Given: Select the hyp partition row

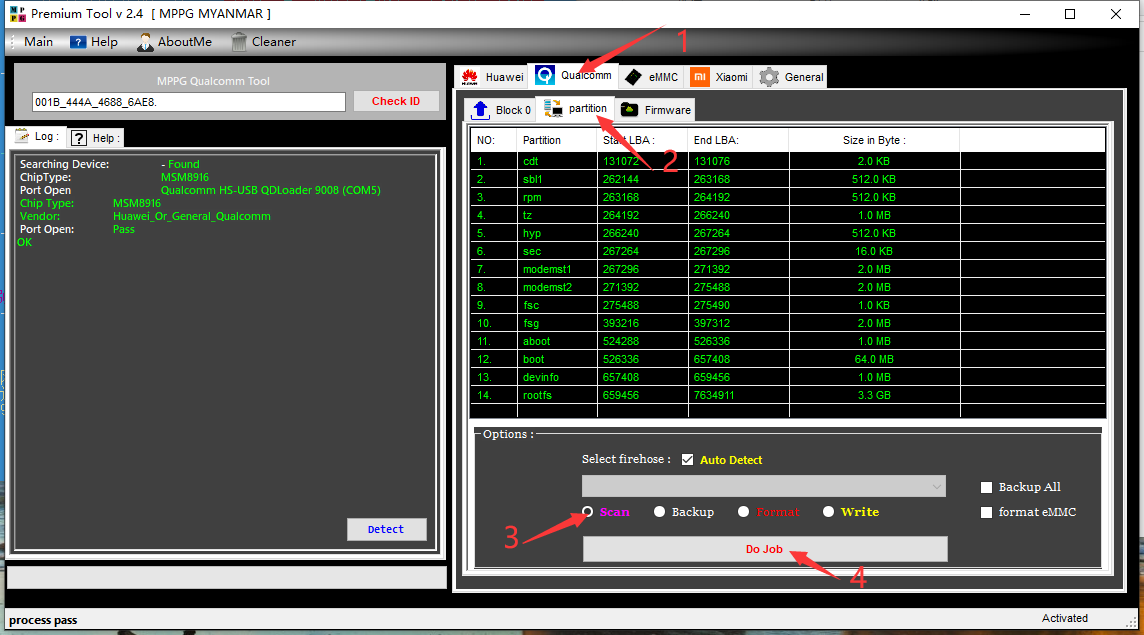Looking at the screenshot, I should 788,234.
